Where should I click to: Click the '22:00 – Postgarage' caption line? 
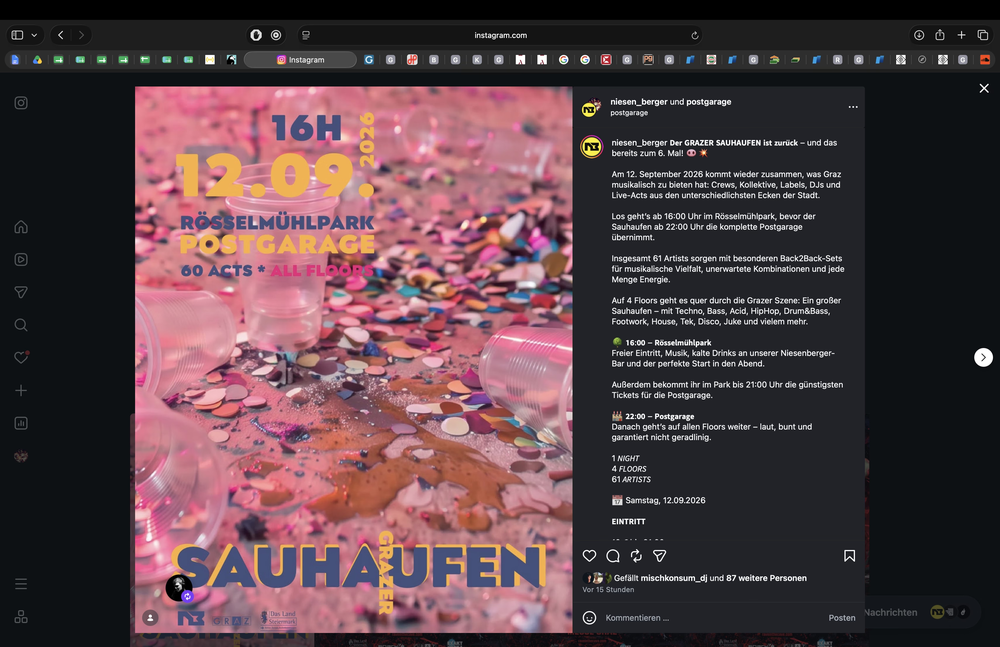[653, 416]
